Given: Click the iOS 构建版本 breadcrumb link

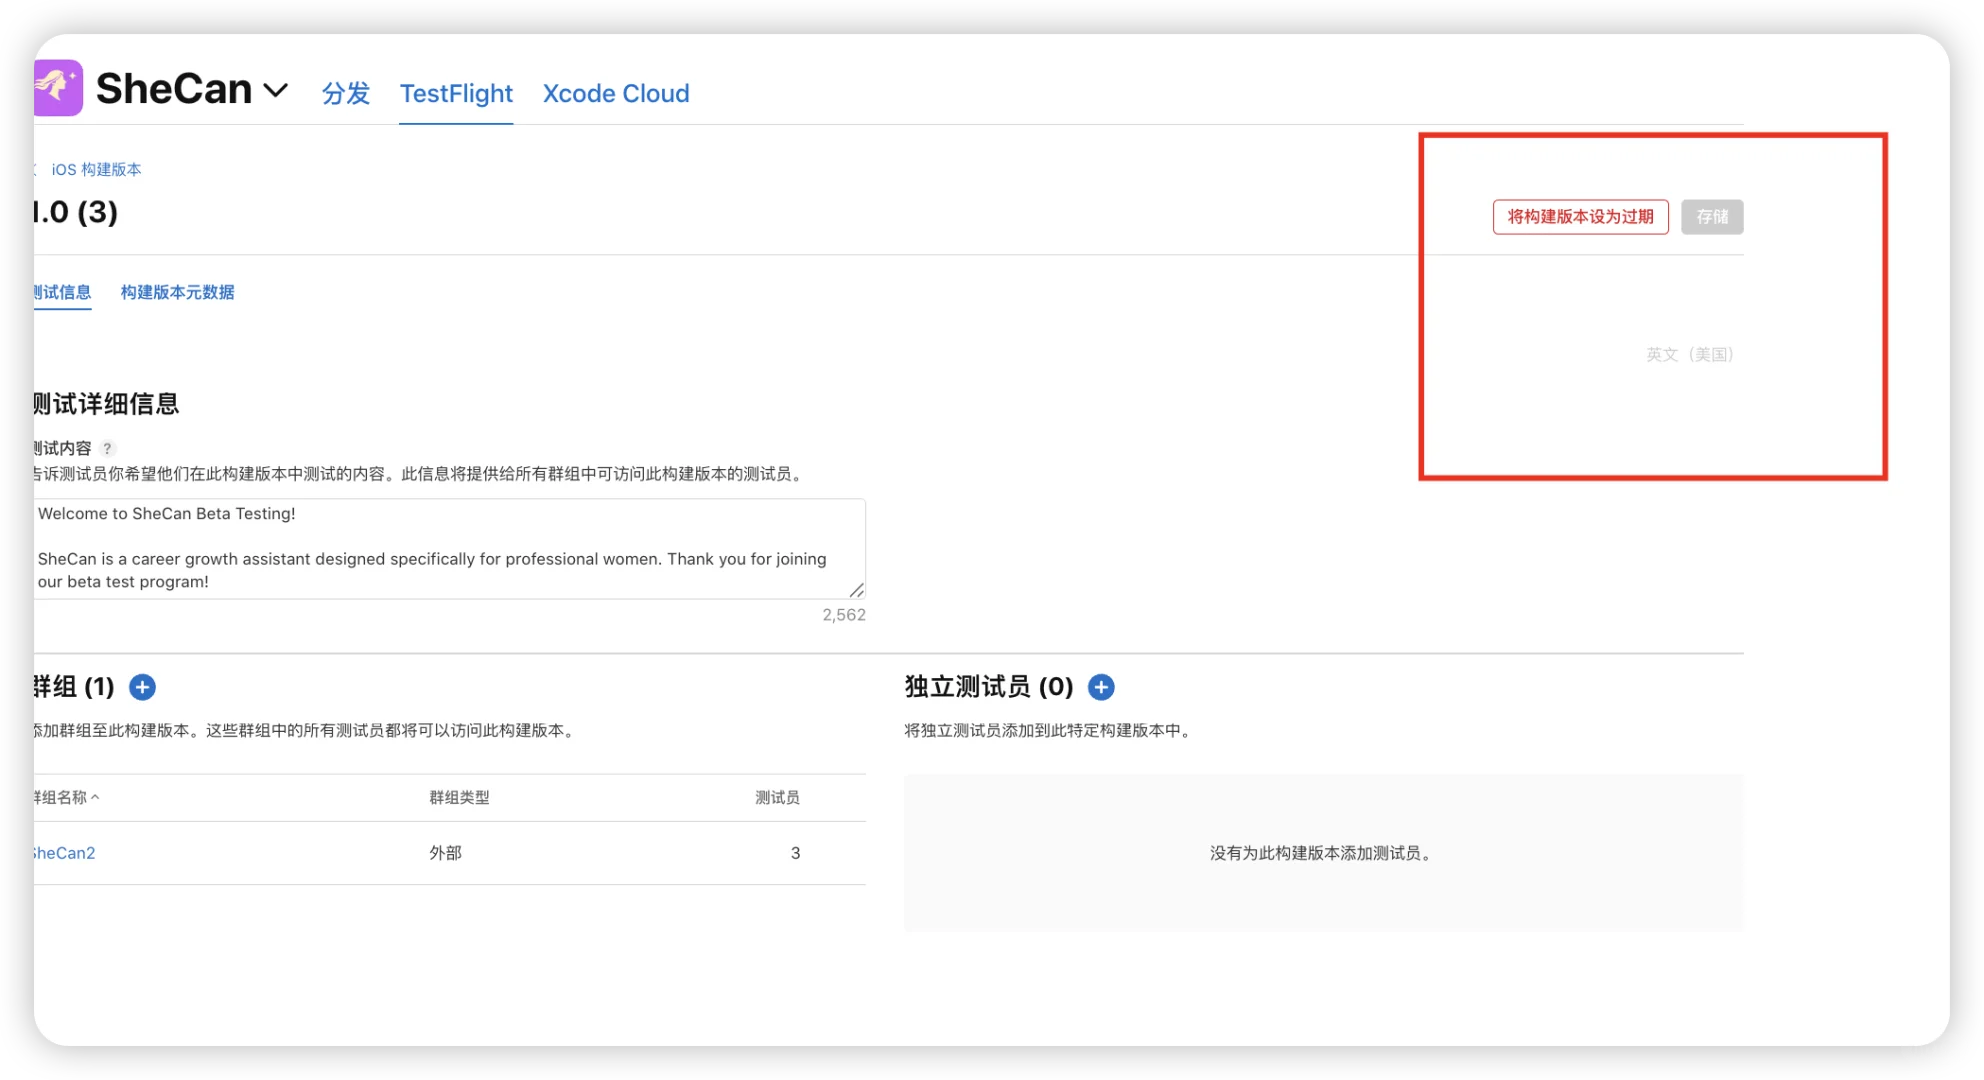Looking at the screenshot, I should click(97, 169).
